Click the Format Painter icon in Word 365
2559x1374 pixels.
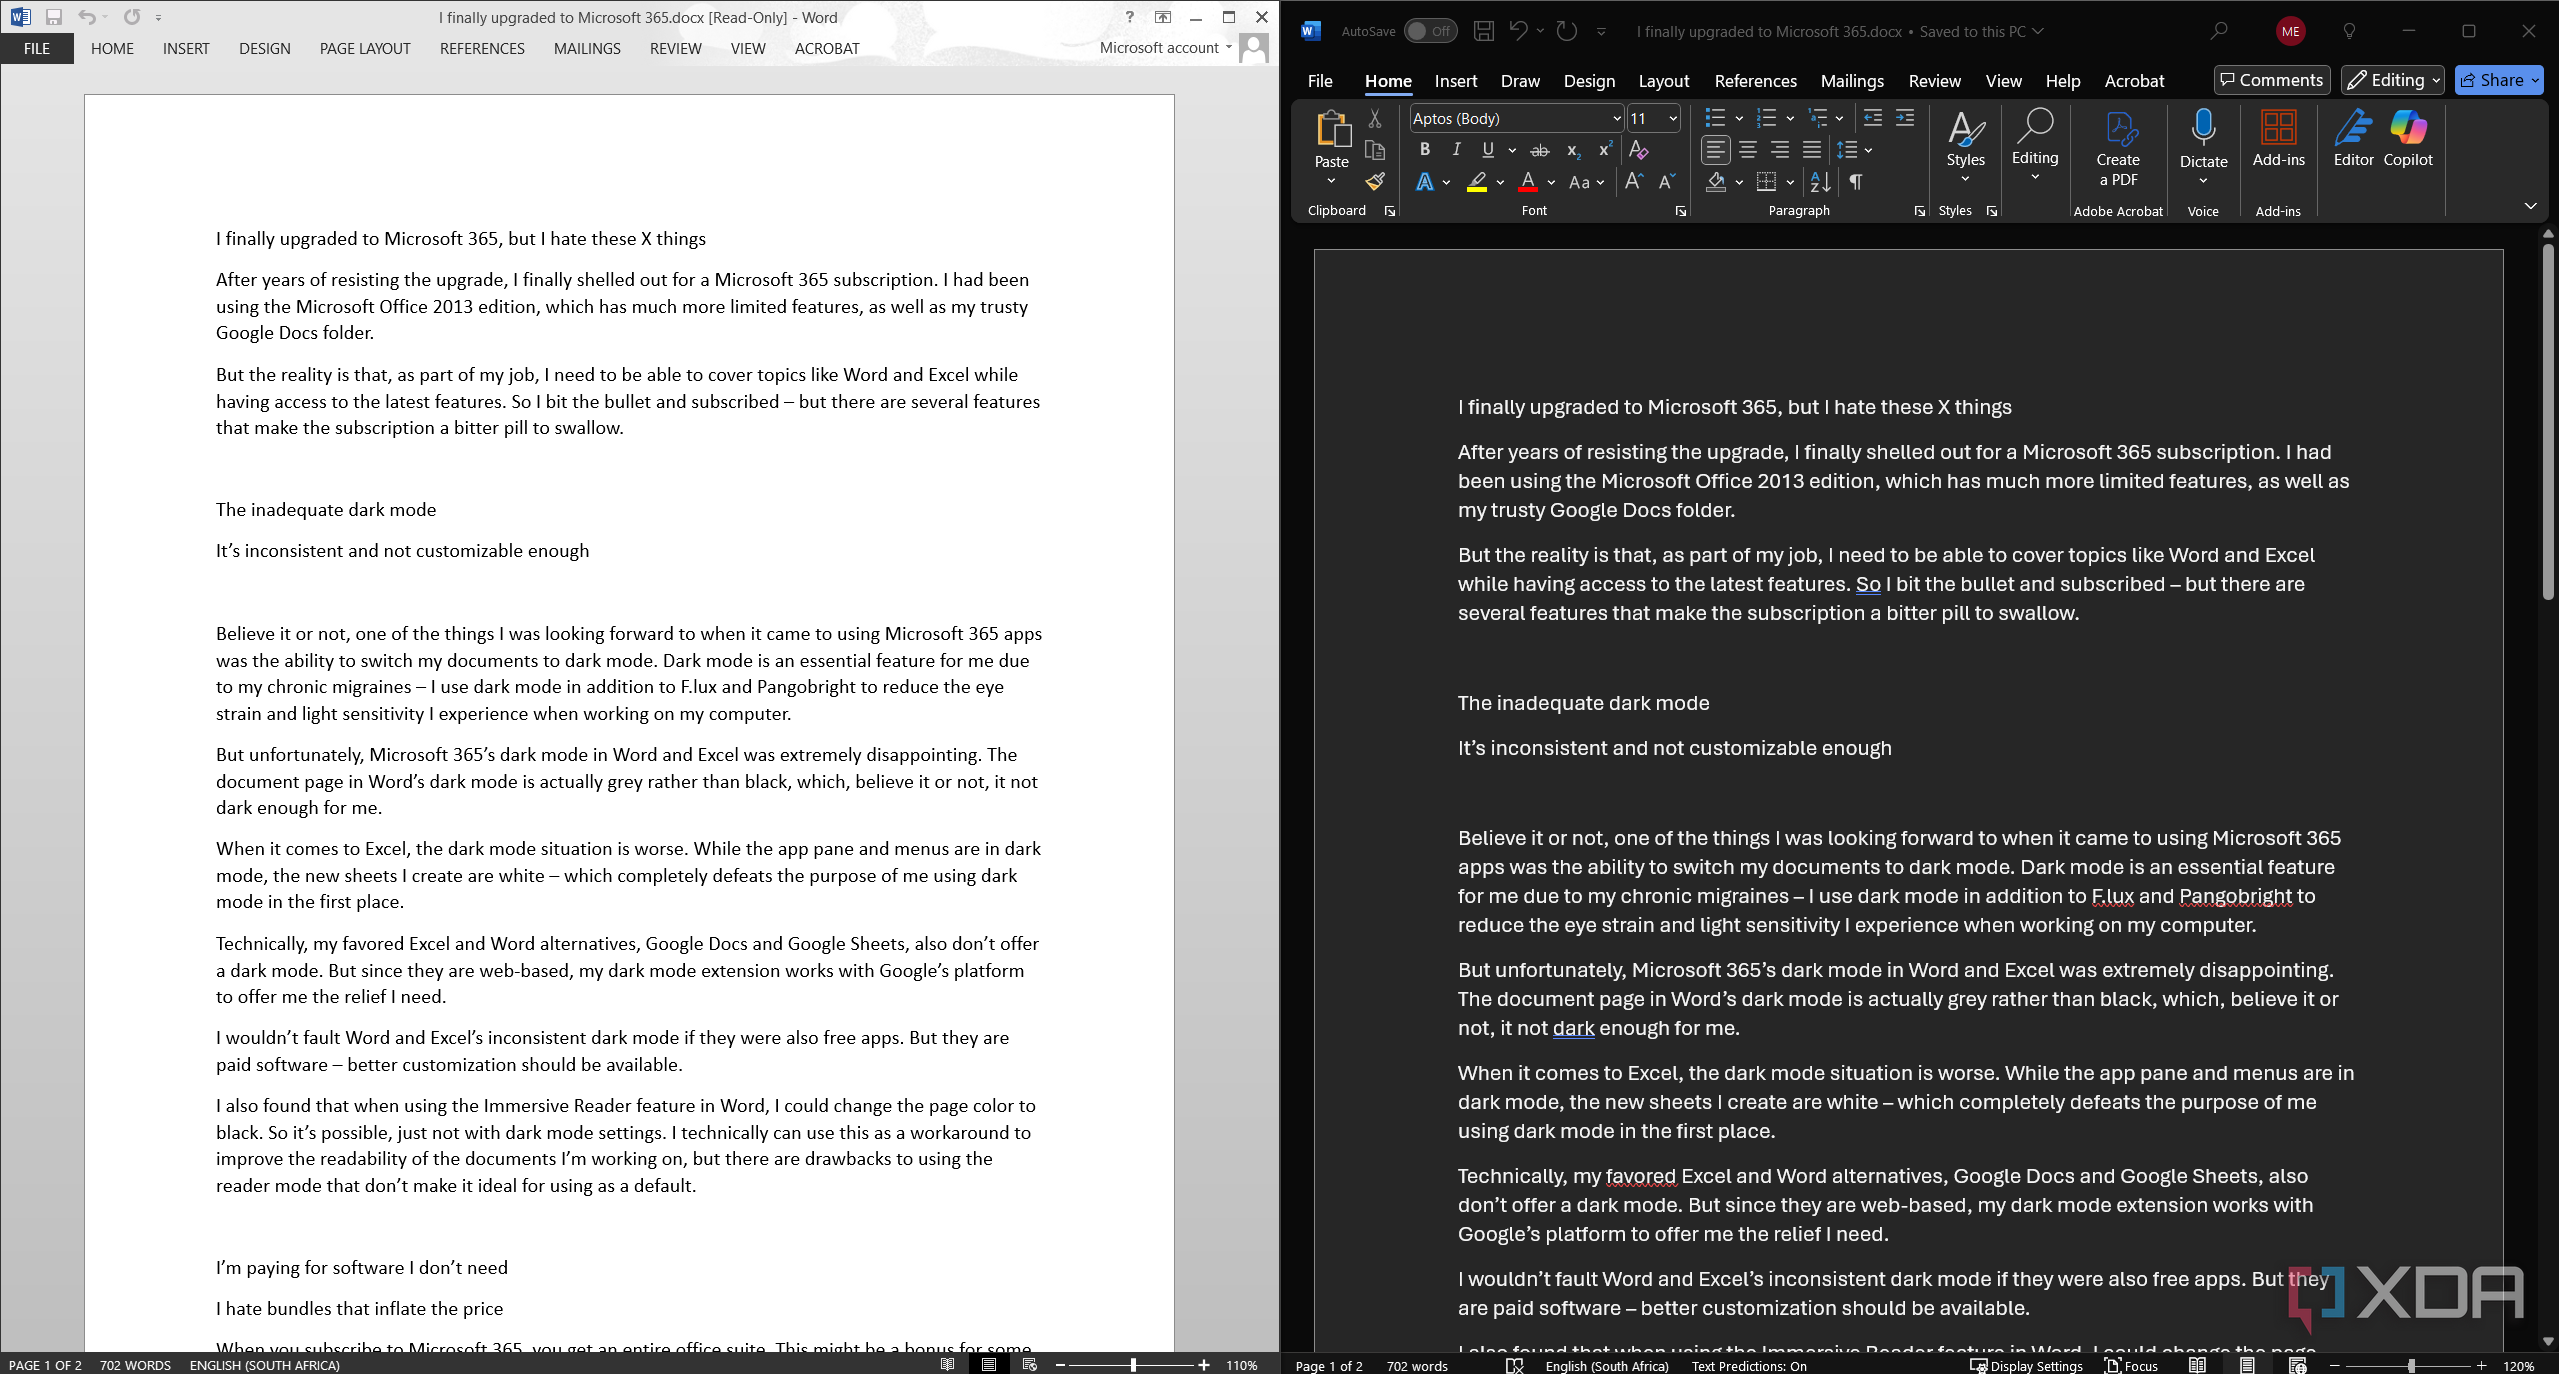click(1375, 181)
